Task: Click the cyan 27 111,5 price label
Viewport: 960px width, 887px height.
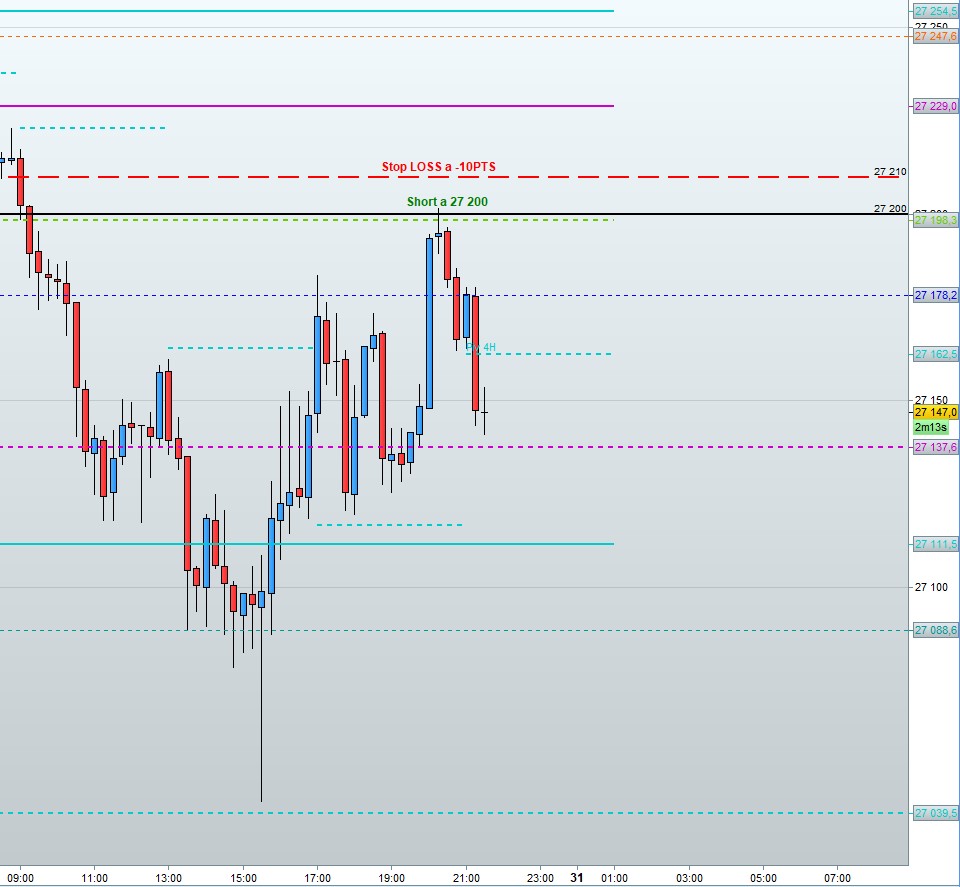Action: pos(936,544)
